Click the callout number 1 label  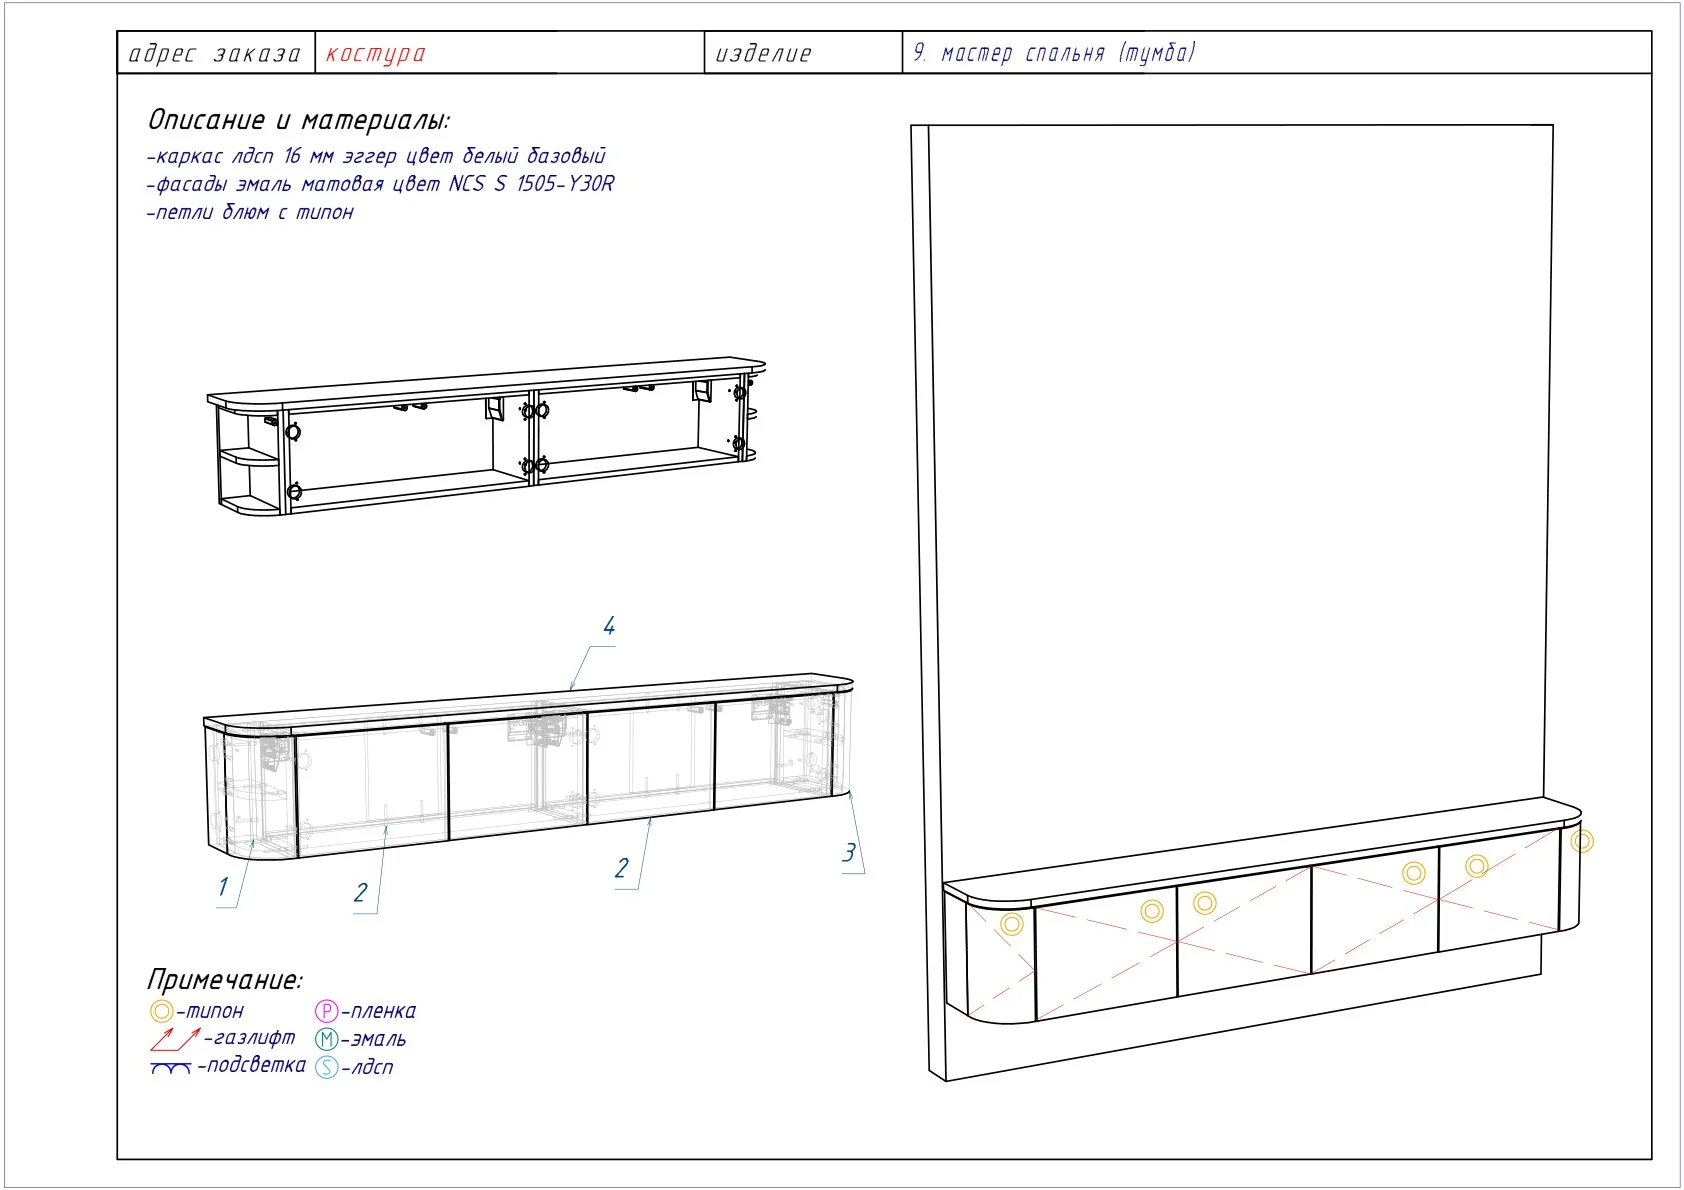pyautogui.click(x=223, y=886)
